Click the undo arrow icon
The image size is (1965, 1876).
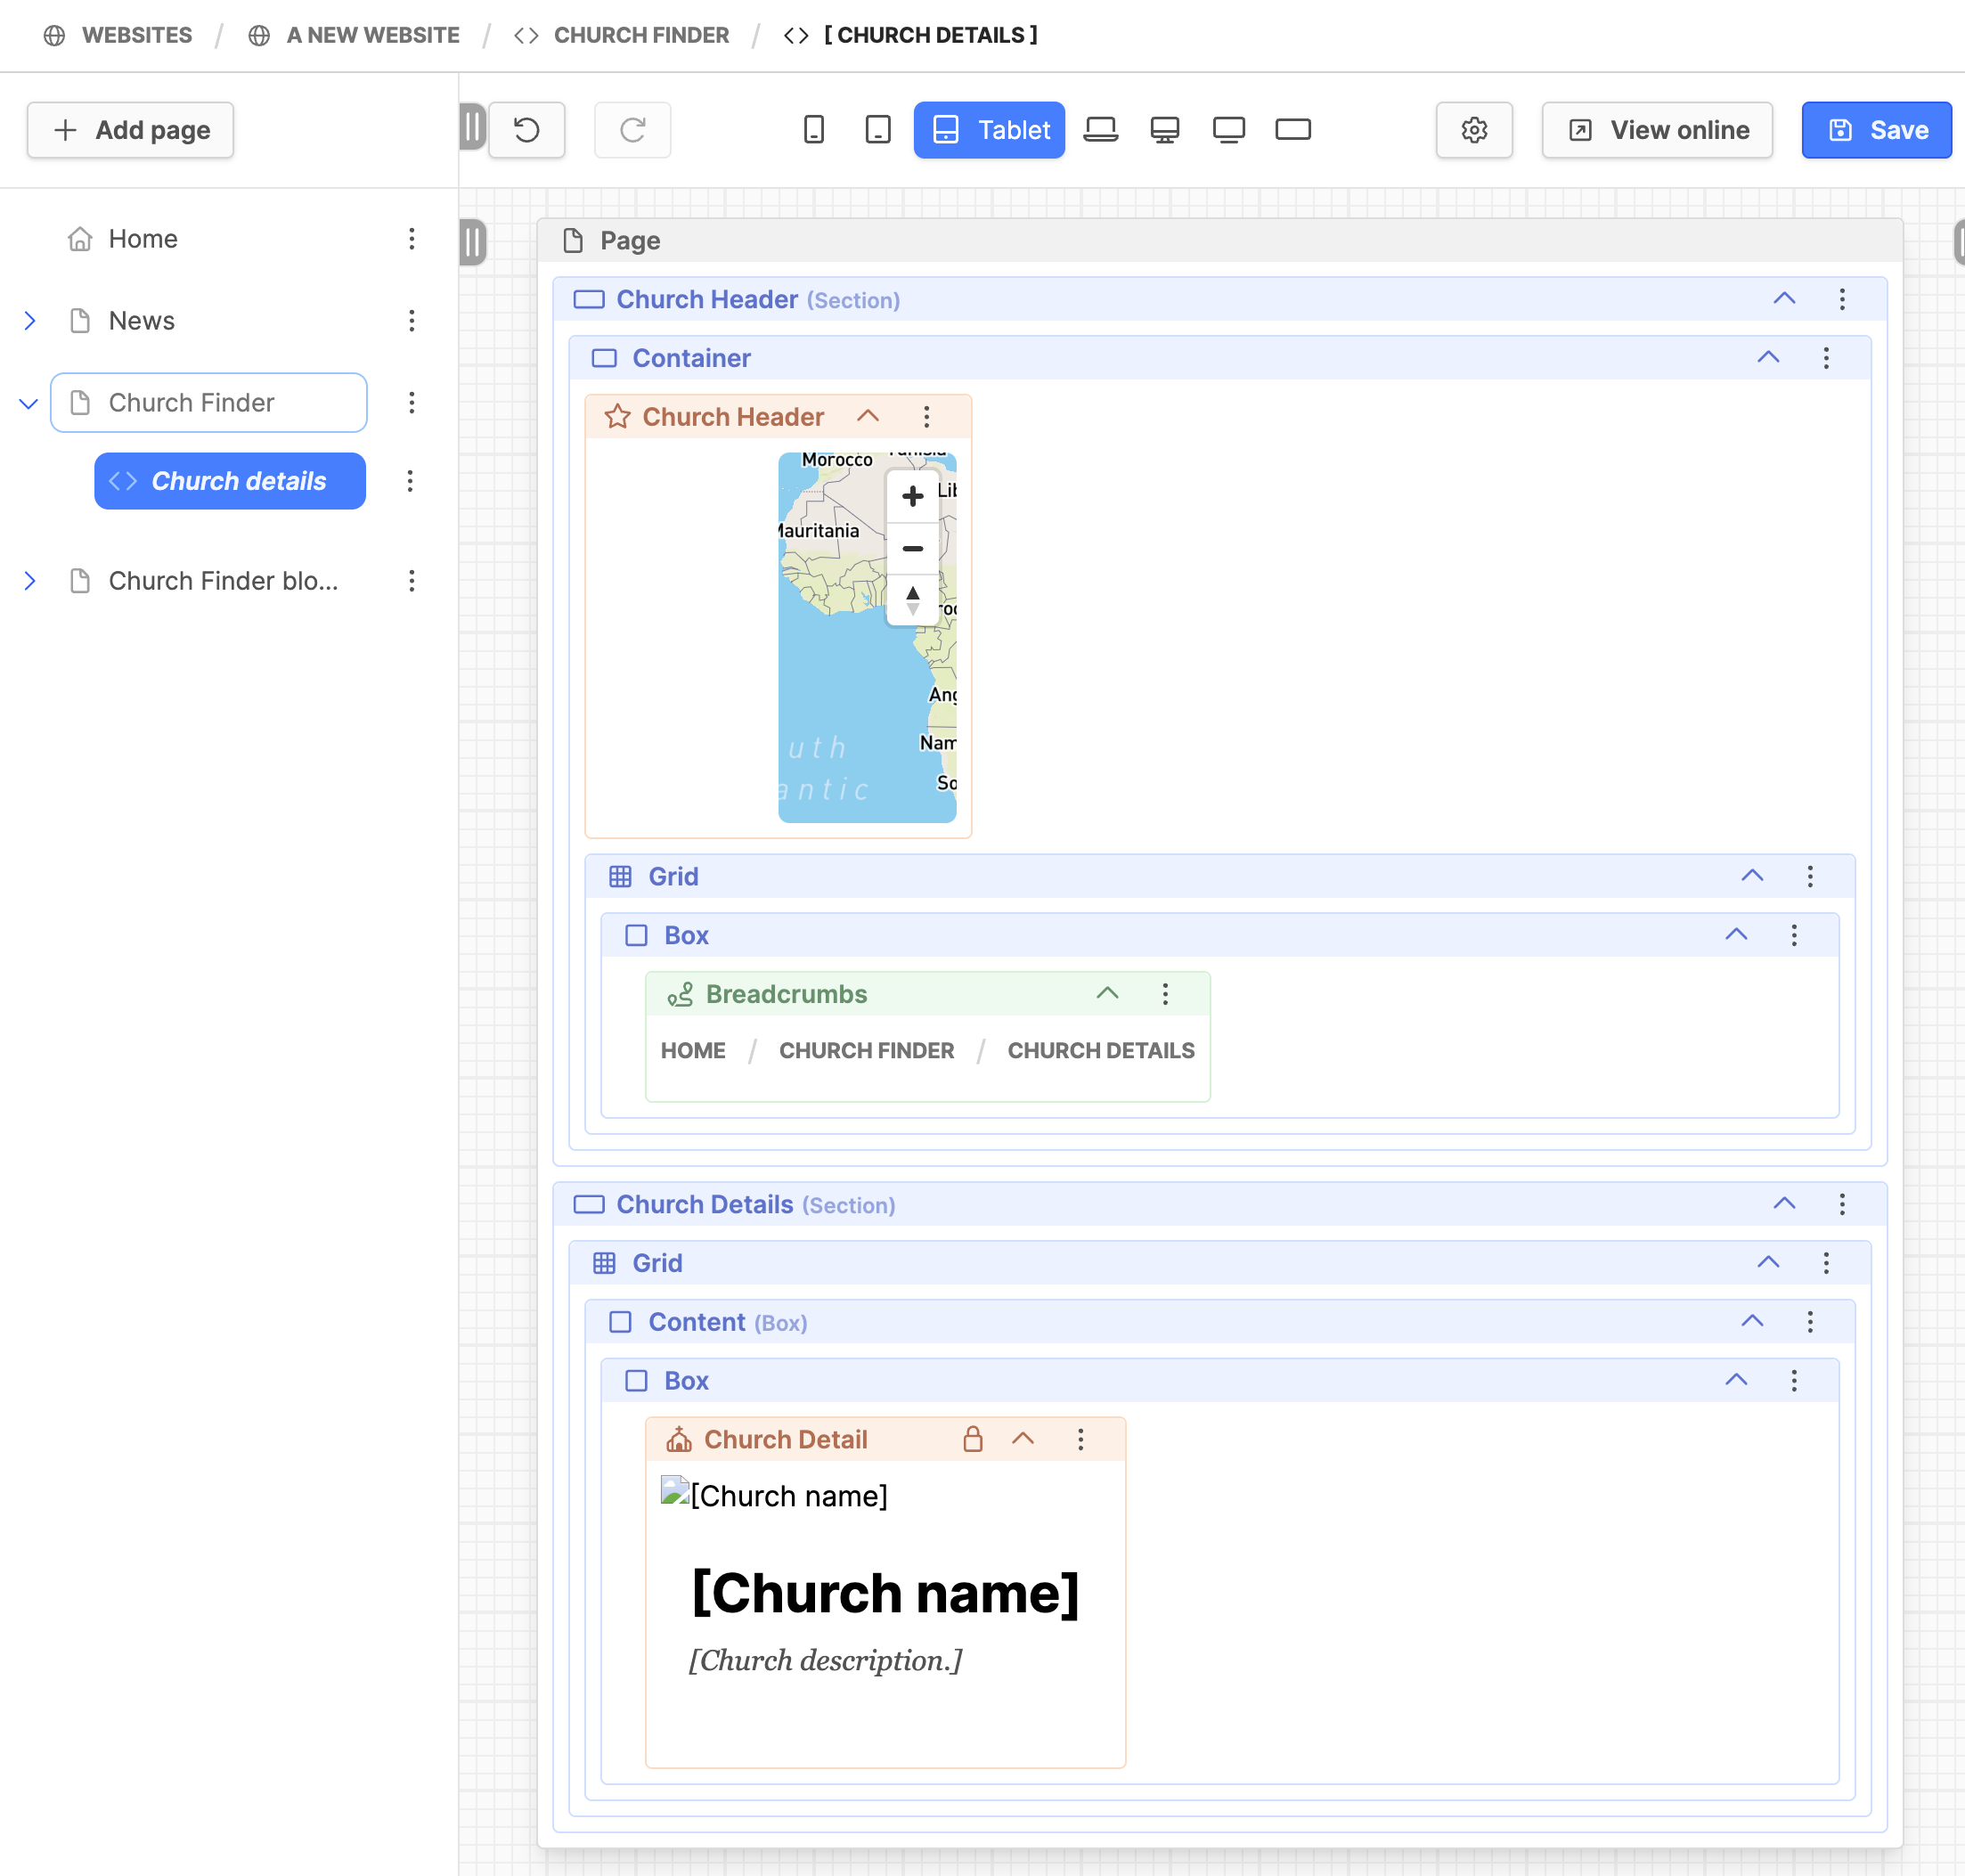point(526,130)
